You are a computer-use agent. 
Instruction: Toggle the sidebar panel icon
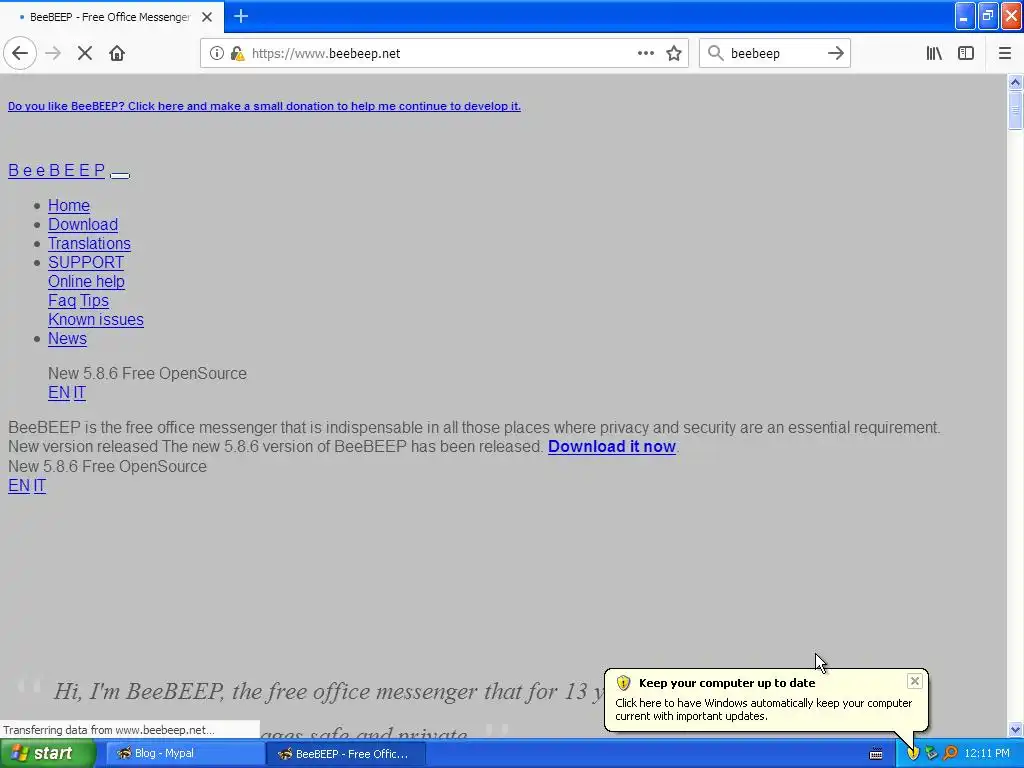(966, 54)
